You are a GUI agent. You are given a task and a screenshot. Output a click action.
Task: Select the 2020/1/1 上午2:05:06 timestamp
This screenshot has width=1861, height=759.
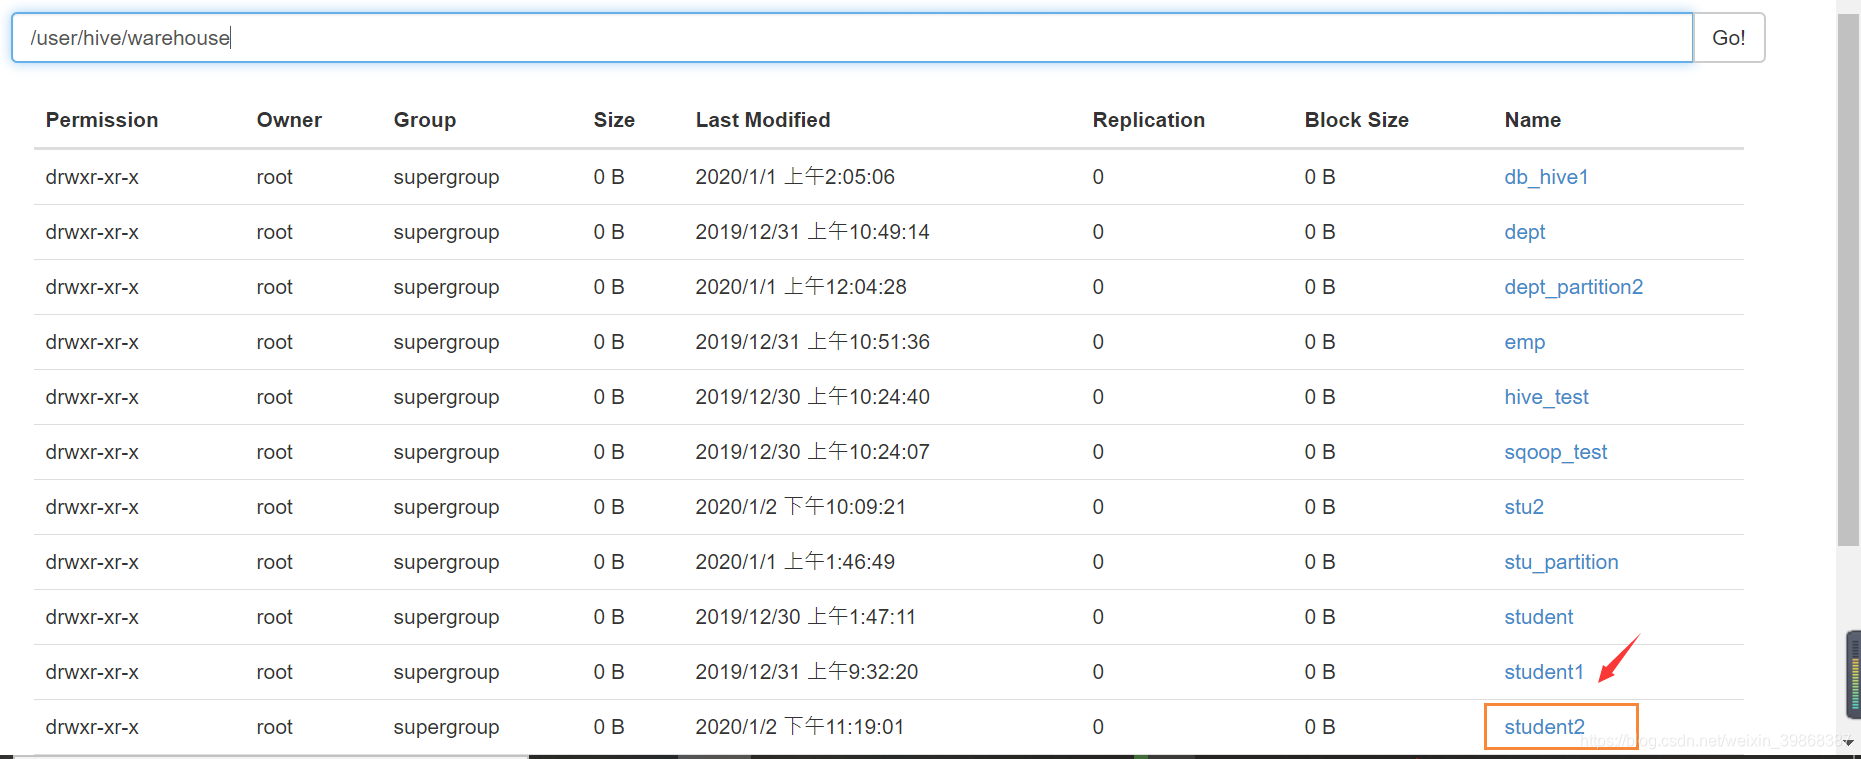[795, 177]
